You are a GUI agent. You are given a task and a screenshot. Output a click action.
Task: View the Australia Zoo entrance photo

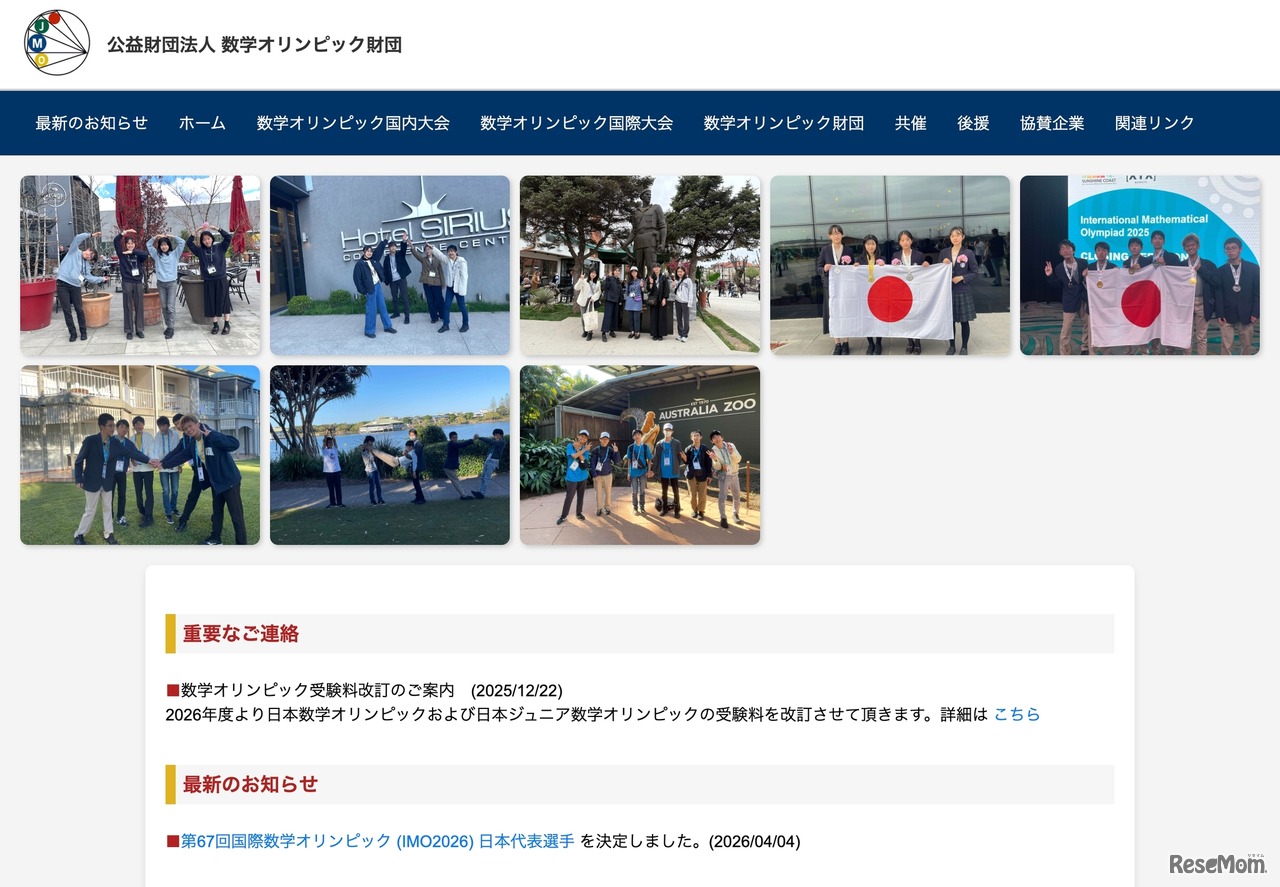[x=640, y=455]
